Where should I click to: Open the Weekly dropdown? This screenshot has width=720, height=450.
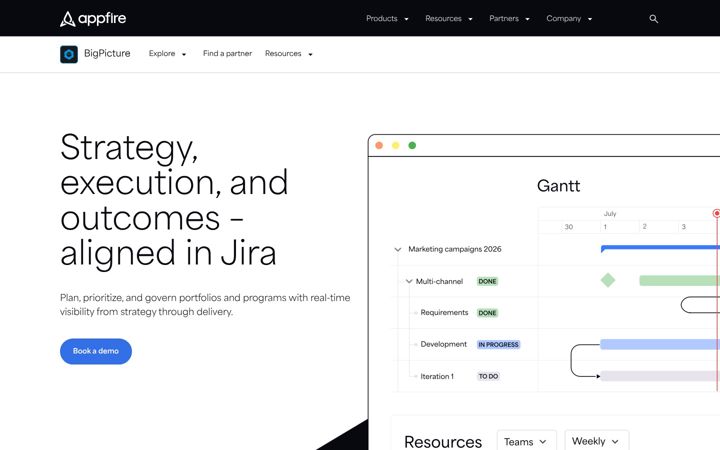[x=596, y=441]
